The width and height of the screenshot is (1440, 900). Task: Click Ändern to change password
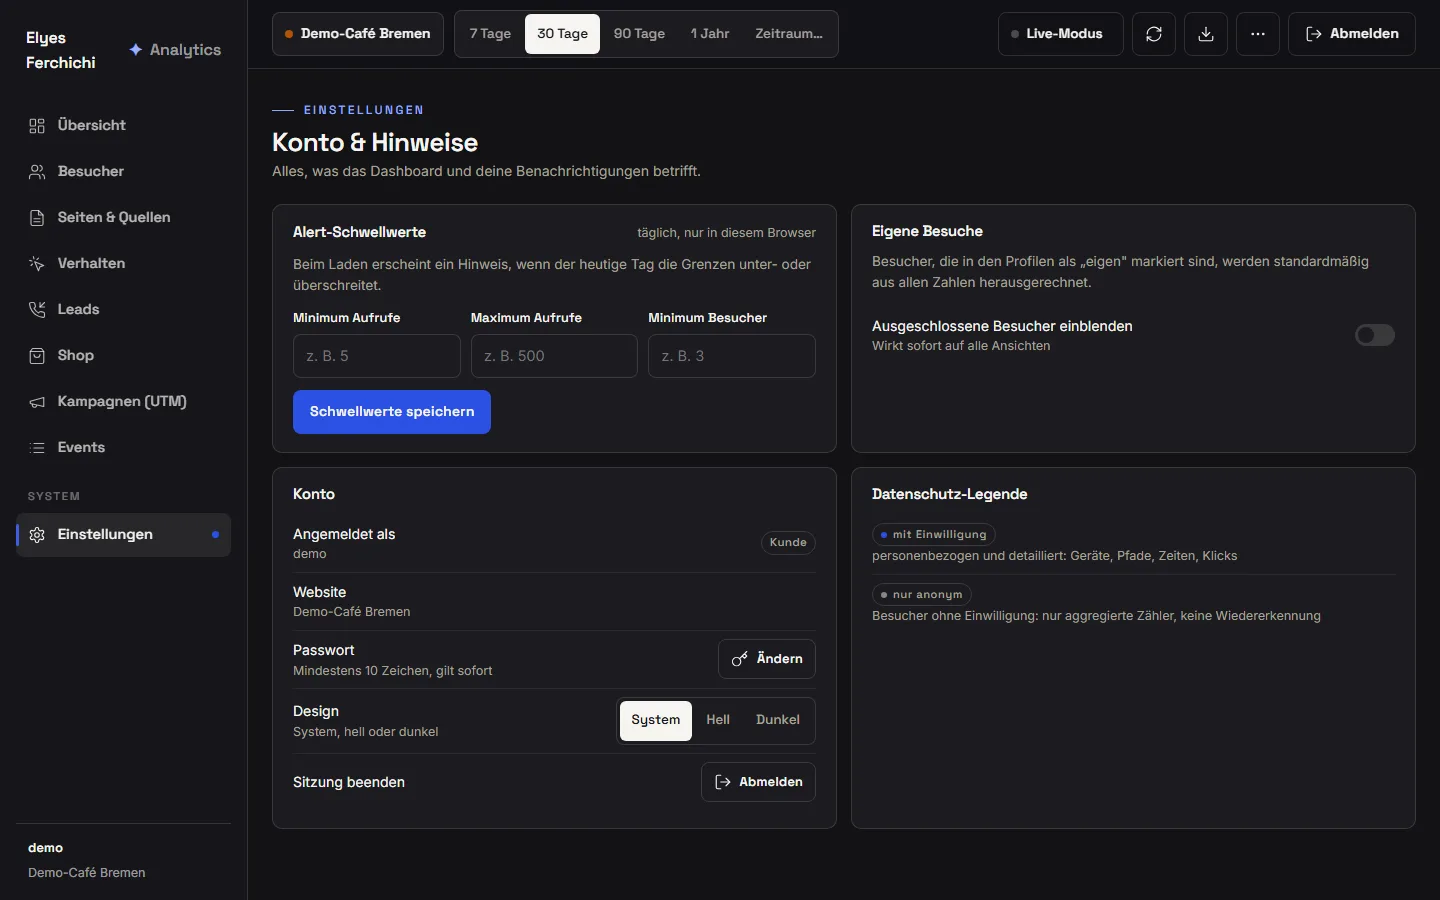(767, 659)
